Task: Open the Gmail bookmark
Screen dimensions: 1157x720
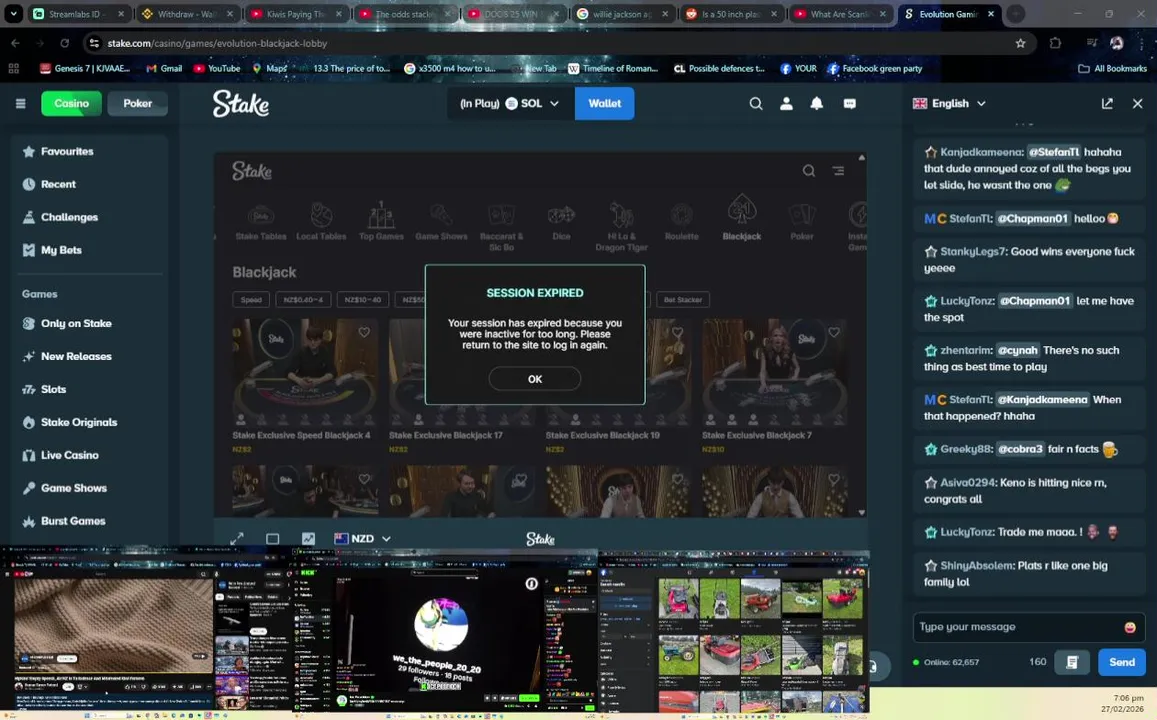Action: pos(164,69)
